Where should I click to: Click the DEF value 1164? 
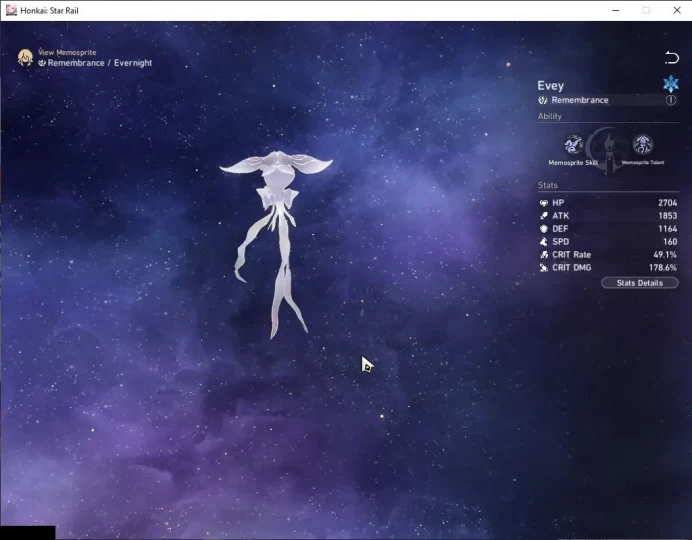[667, 229]
